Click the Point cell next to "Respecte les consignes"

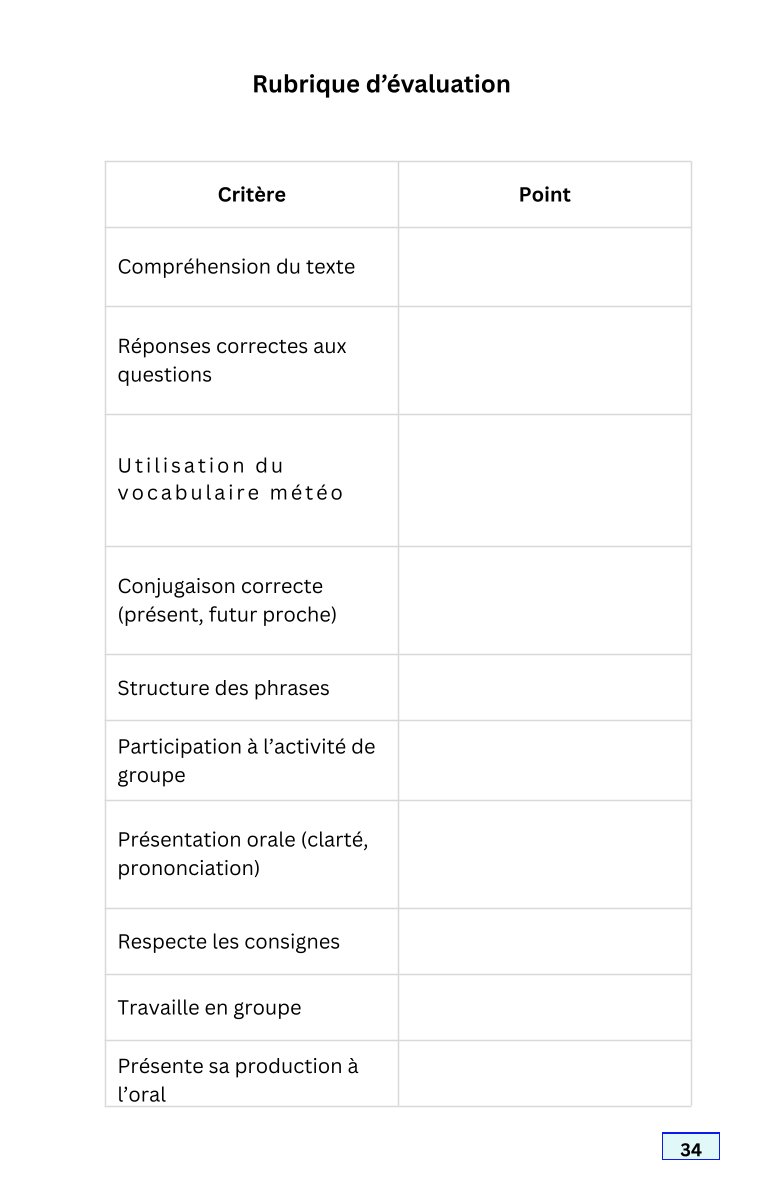coord(544,942)
